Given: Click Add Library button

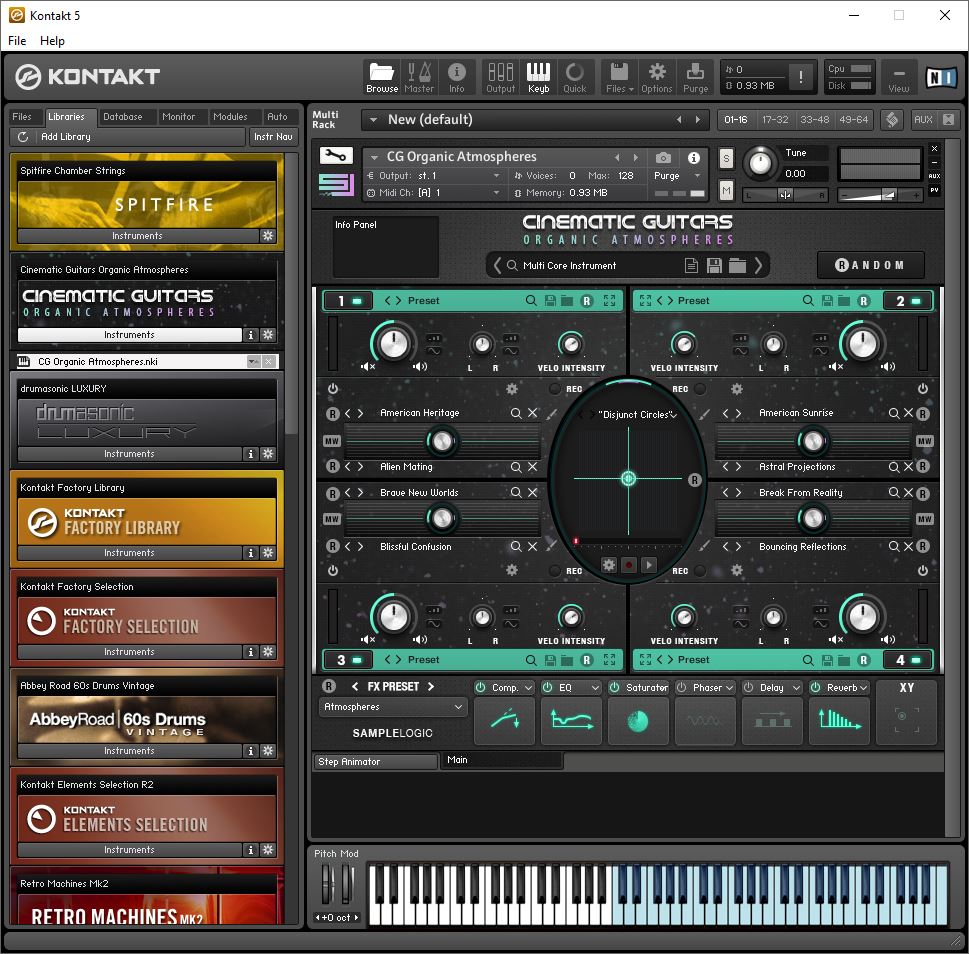Looking at the screenshot, I should tap(66, 137).
